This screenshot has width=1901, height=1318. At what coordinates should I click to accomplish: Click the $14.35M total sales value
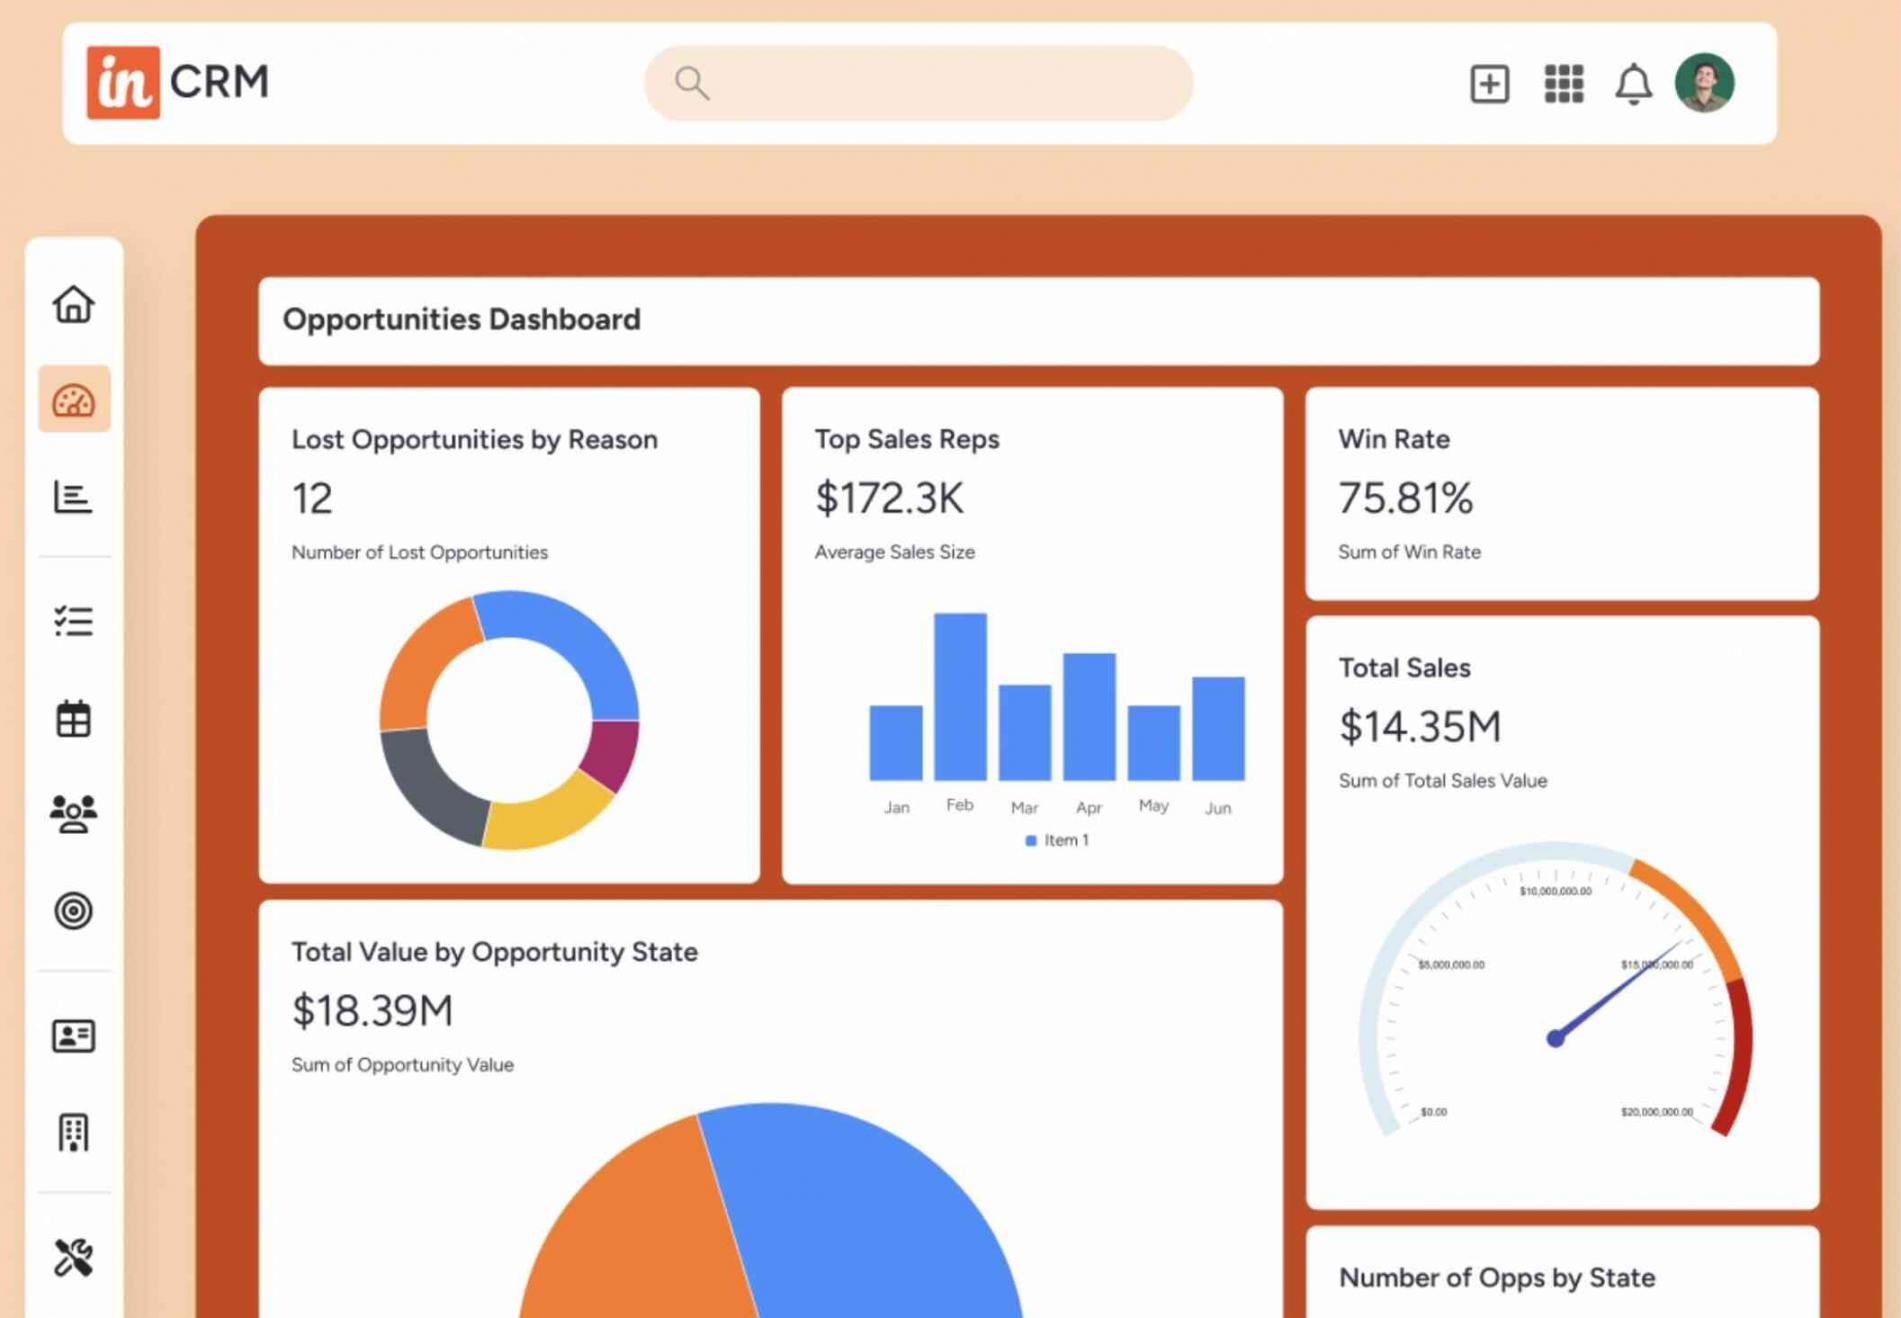click(1419, 726)
